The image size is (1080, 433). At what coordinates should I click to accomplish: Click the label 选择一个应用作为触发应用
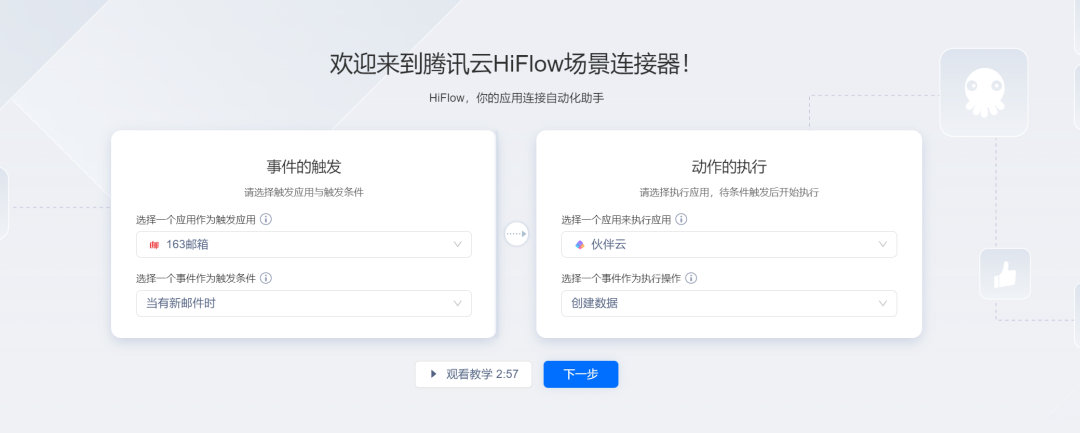click(196, 220)
